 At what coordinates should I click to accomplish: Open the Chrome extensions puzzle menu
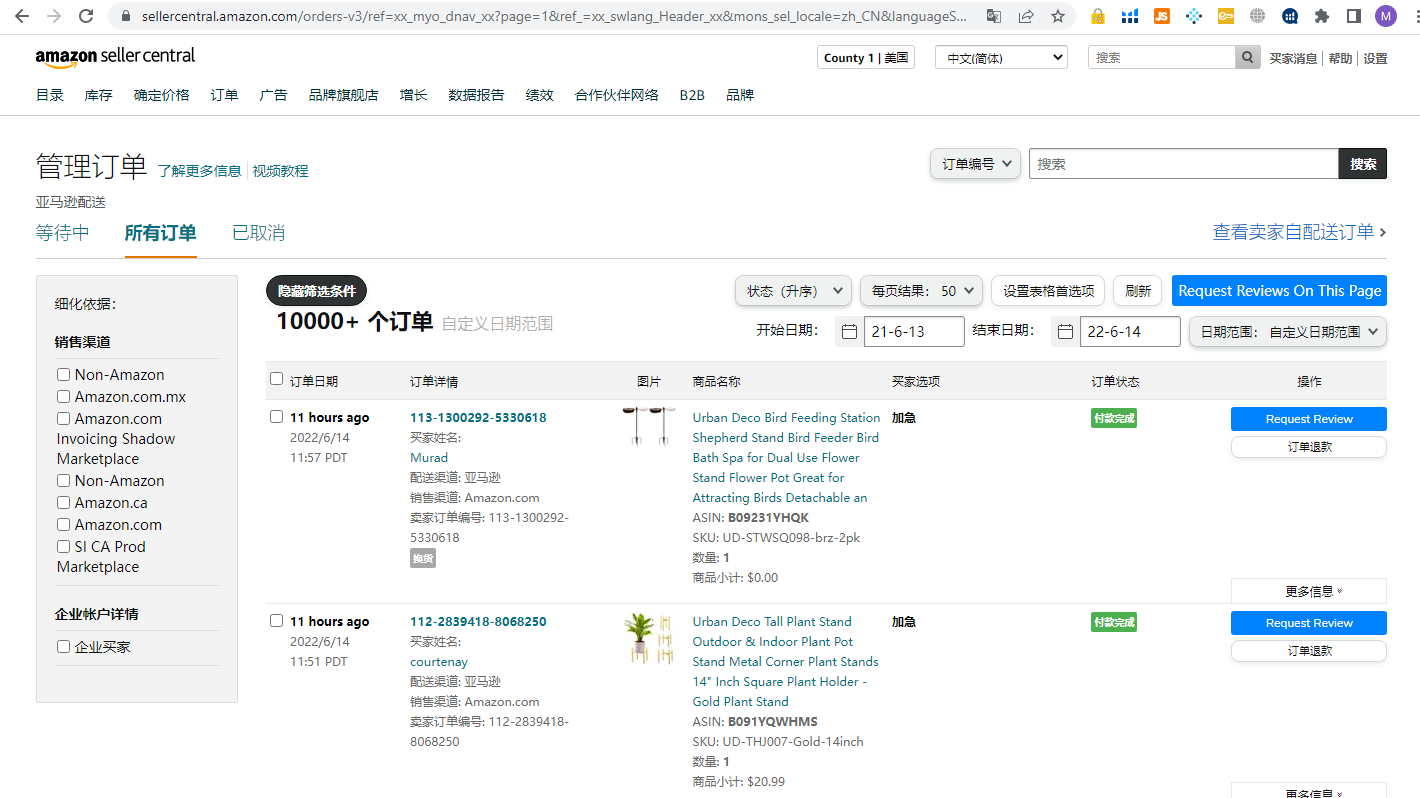[x=1322, y=16]
